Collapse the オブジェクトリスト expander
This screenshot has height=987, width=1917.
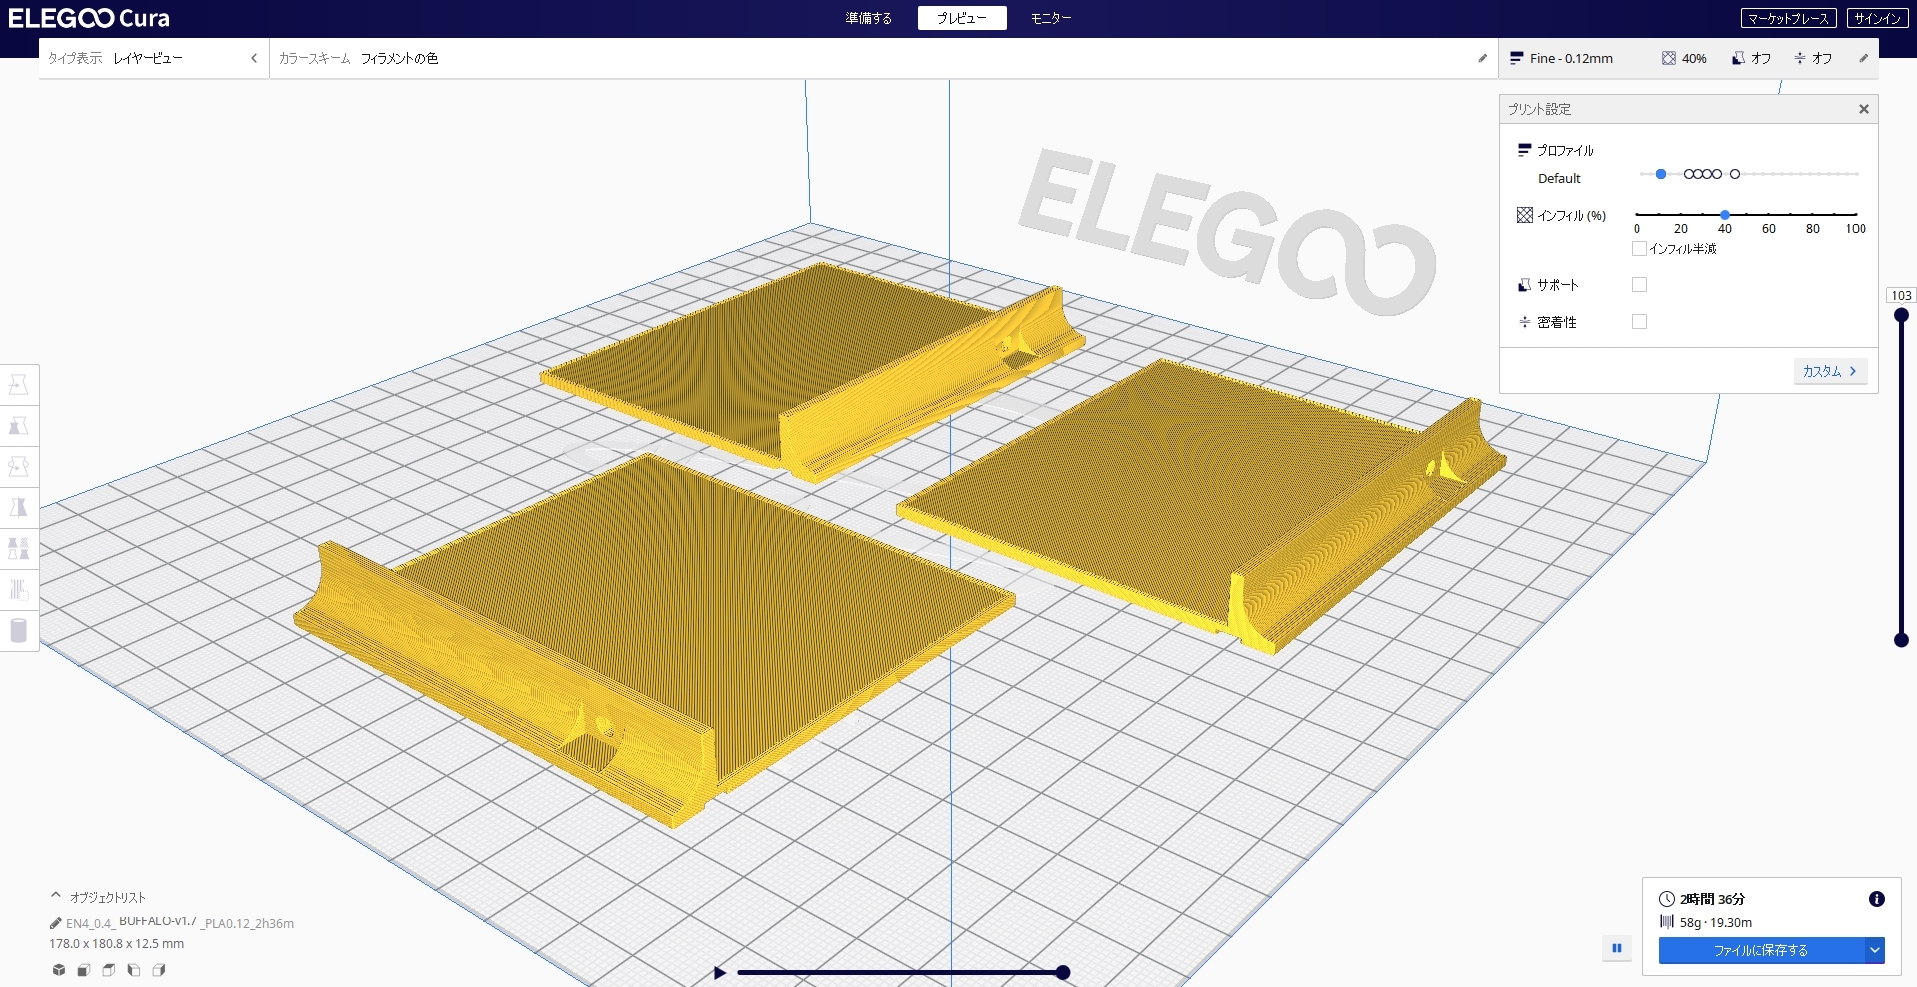pyautogui.click(x=56, y=896)
